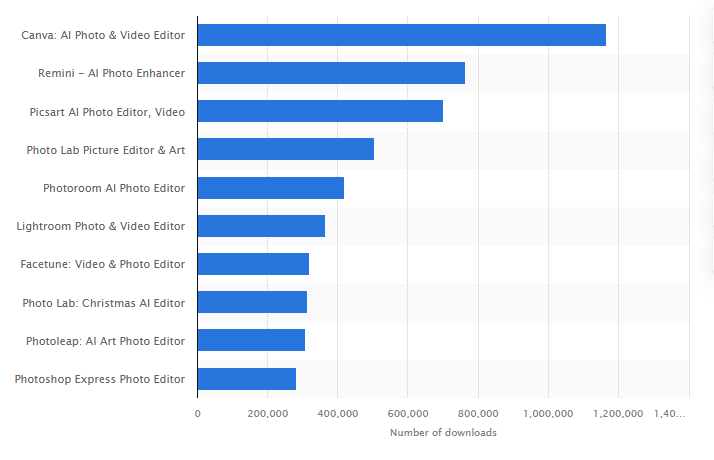Click the label "Photoroom AI Photo Editor"
The width and height of the screenshot is (714, 460).
(114, 188)
